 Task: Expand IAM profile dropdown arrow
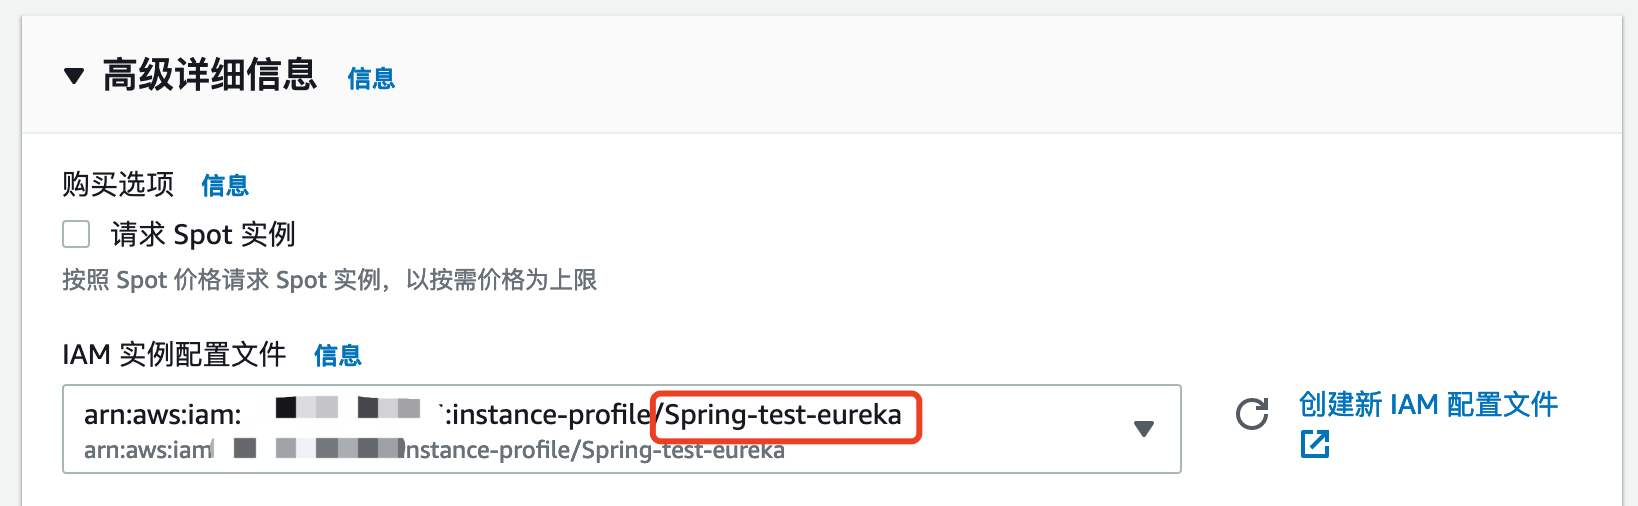(1144, 429)
